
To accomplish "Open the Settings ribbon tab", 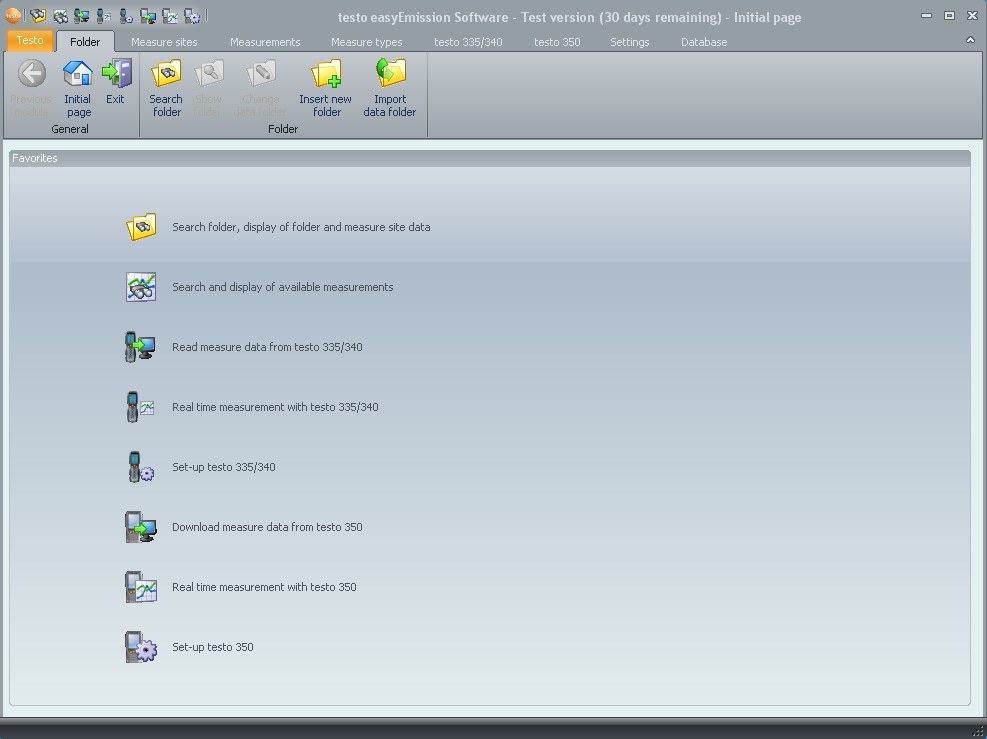I will pyautogui.click(x=629, y=42).
